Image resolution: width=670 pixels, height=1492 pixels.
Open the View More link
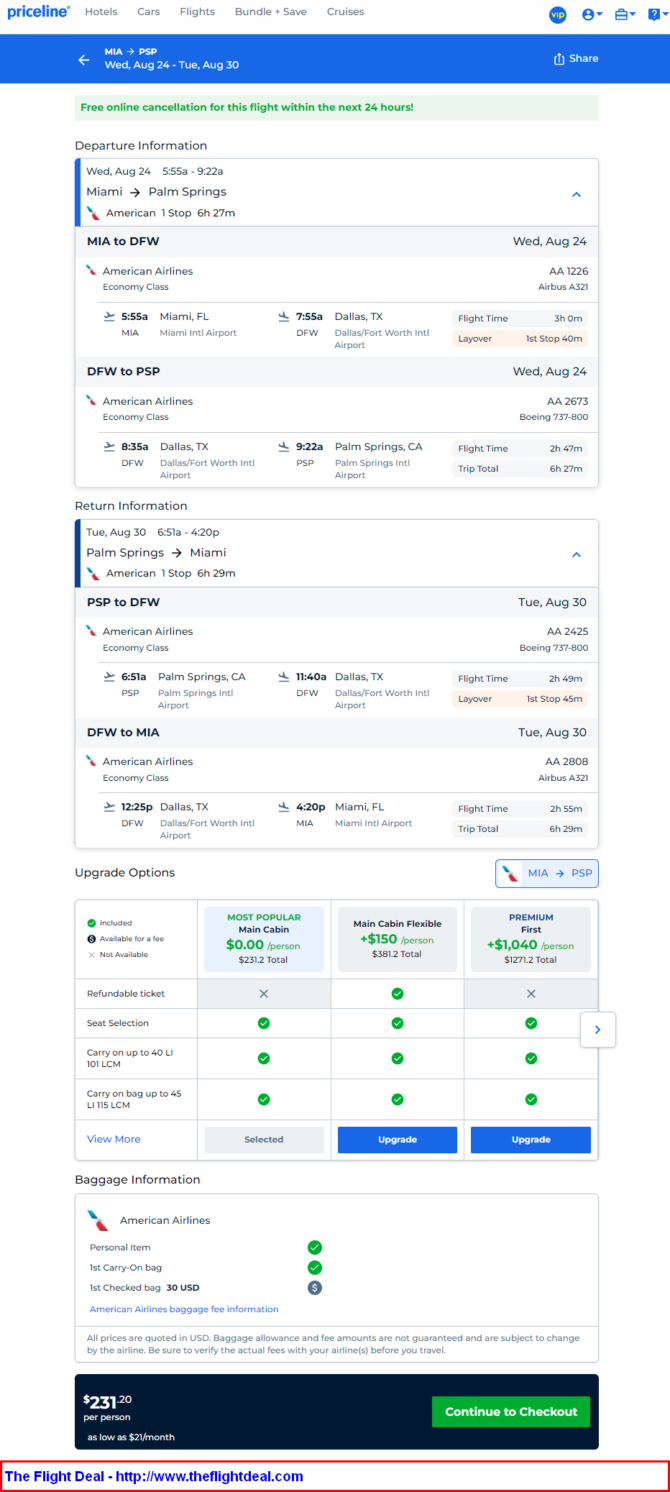[114, 1139]
